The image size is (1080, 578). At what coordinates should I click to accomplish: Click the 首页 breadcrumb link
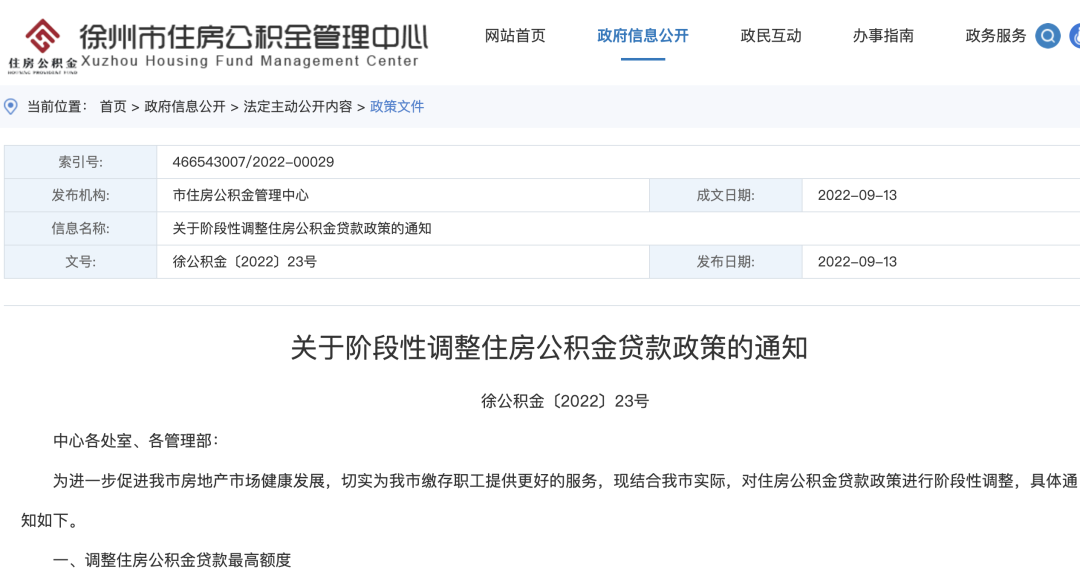[113, 107]
